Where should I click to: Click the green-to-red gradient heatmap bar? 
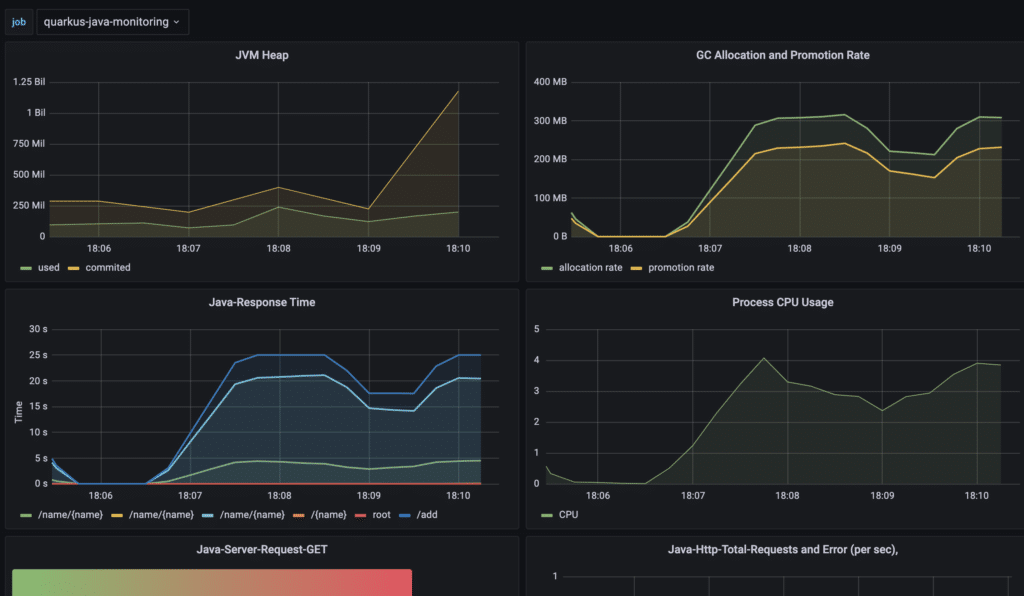211,582
